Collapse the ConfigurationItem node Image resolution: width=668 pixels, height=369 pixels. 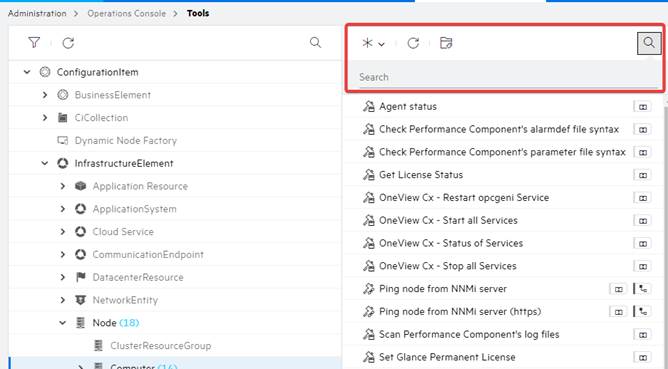tap(27, 72)
